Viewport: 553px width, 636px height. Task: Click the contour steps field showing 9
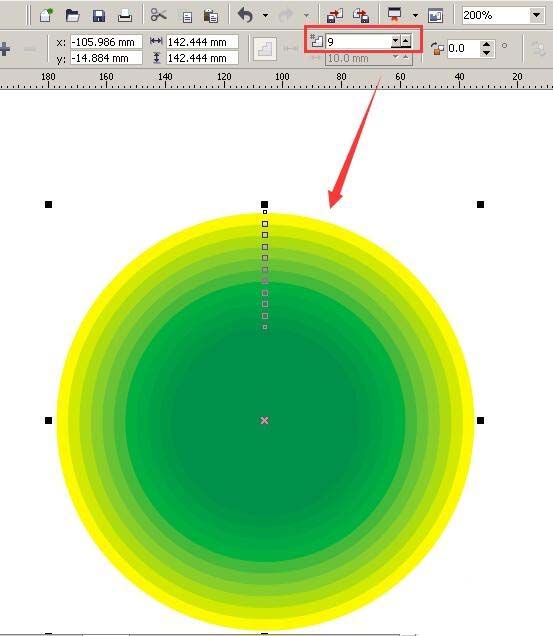[358, 41]
